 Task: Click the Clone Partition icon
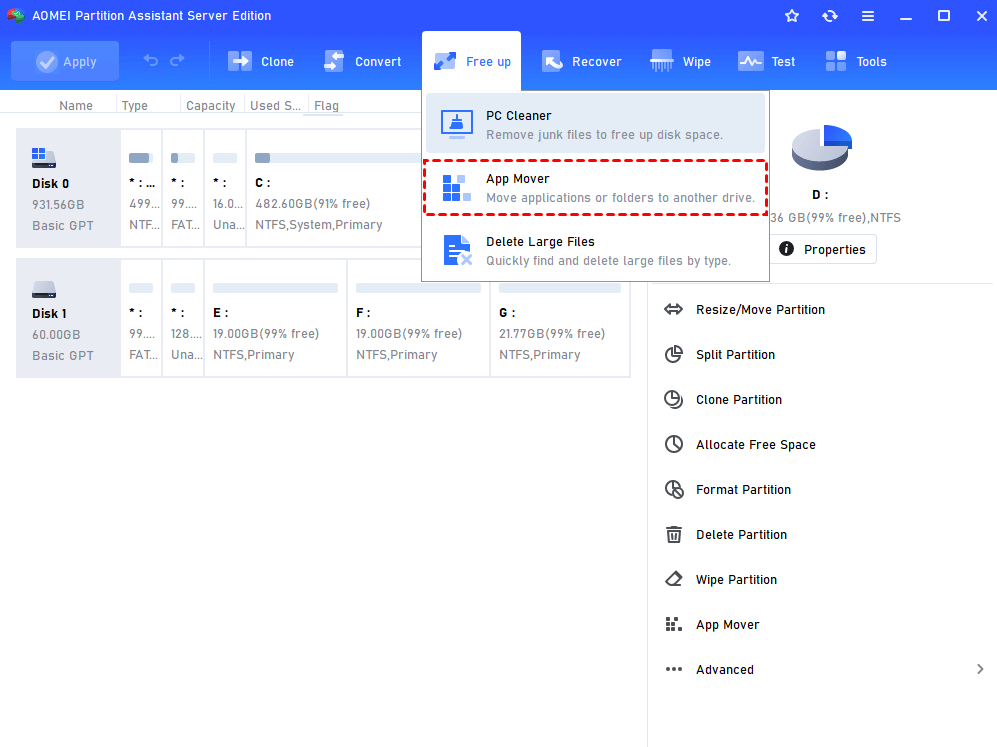673,399
